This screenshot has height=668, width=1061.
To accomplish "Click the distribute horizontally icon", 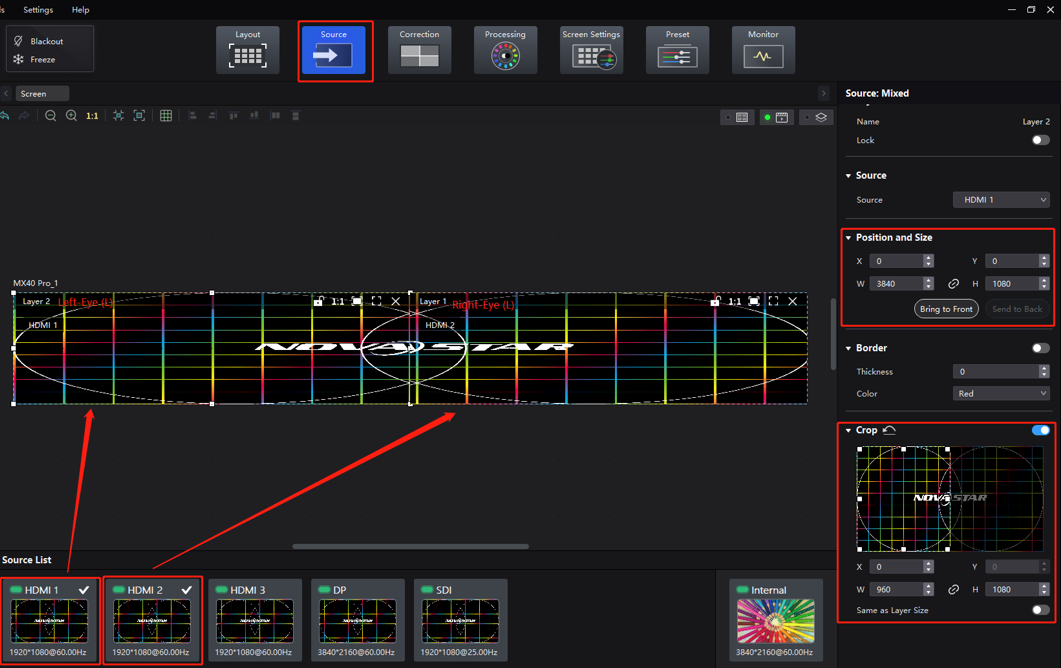I will click(x=275, y=116).
